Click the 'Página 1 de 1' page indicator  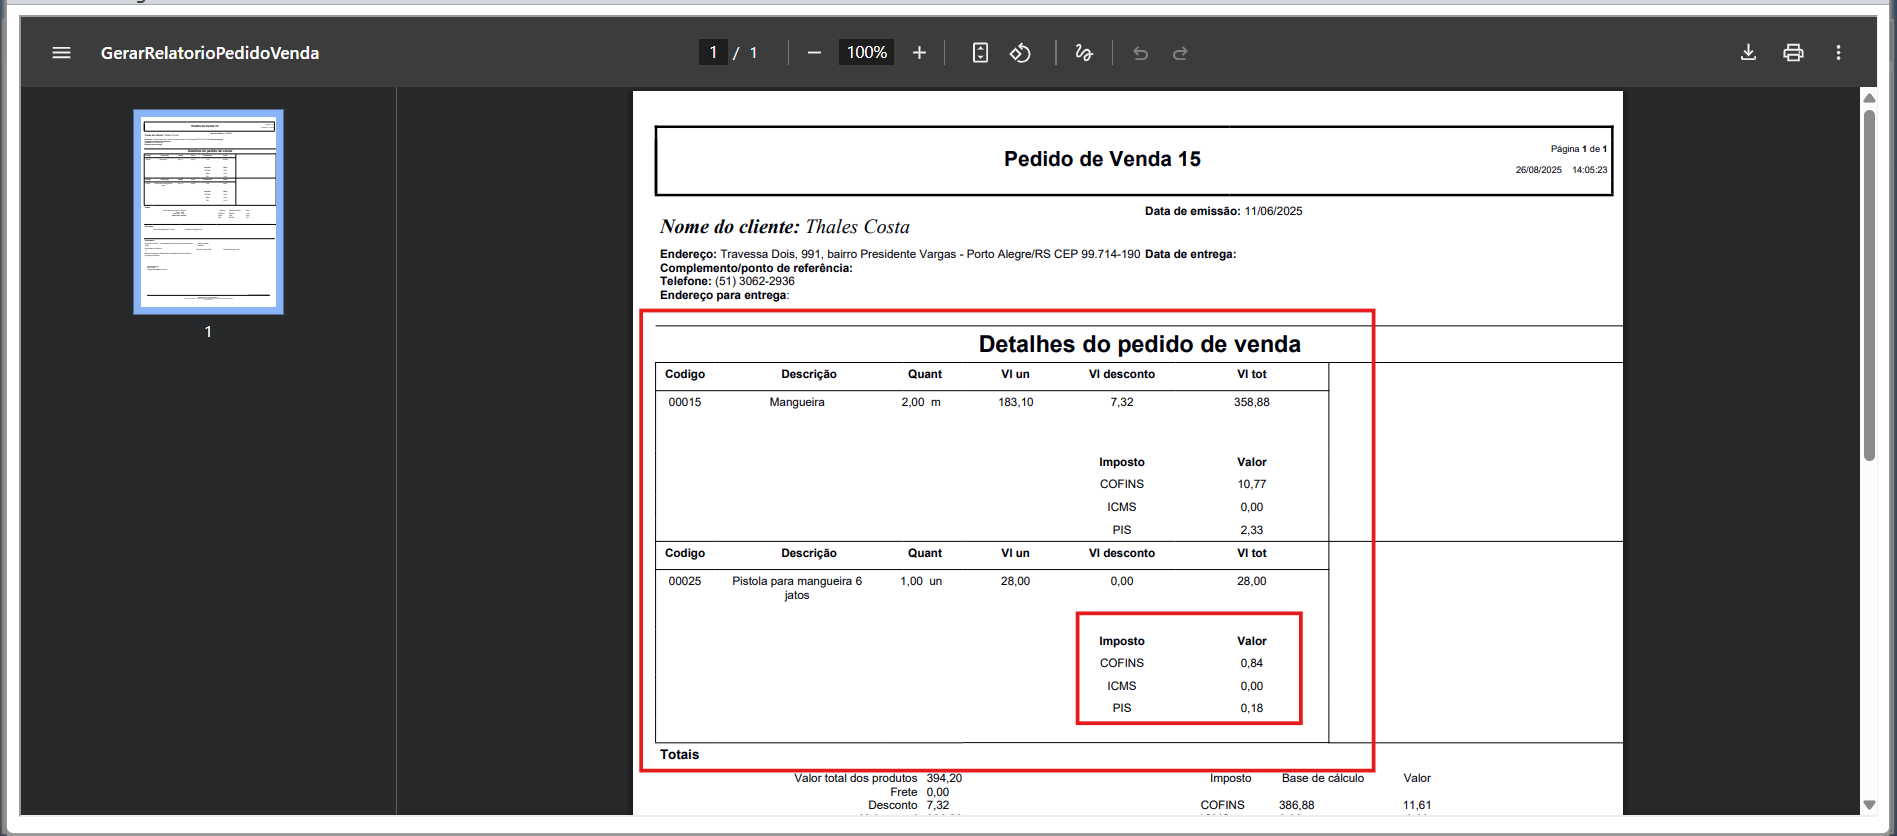[1579, 149]
